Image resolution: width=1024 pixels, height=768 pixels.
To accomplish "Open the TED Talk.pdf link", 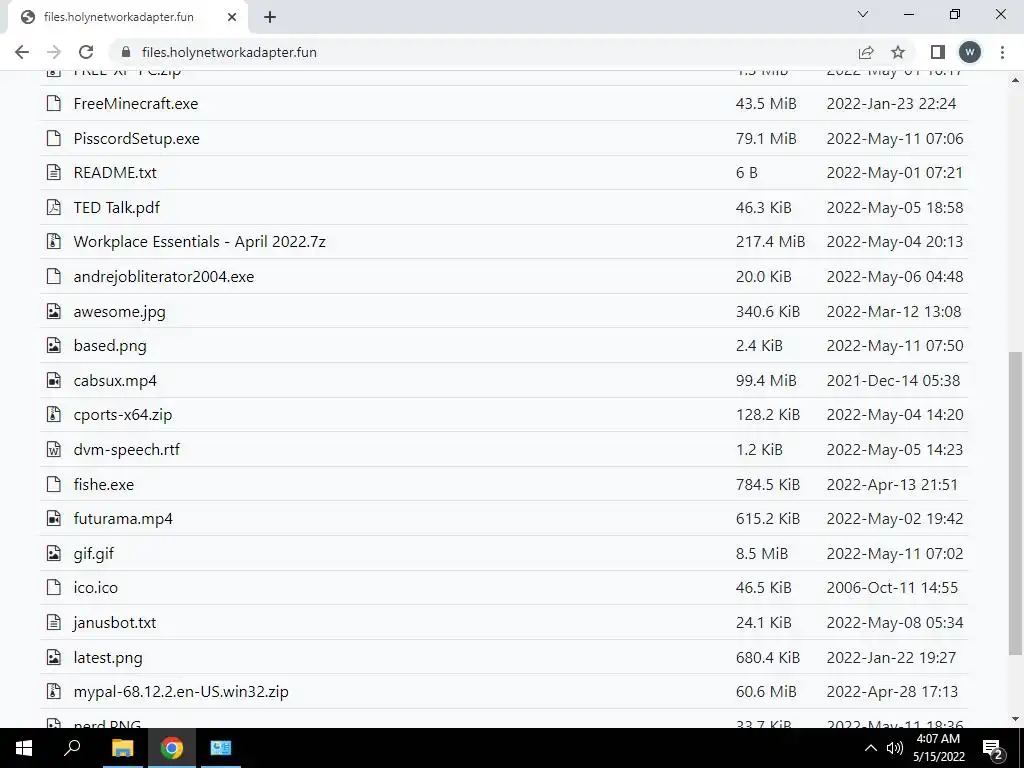I will pos(116,208).
